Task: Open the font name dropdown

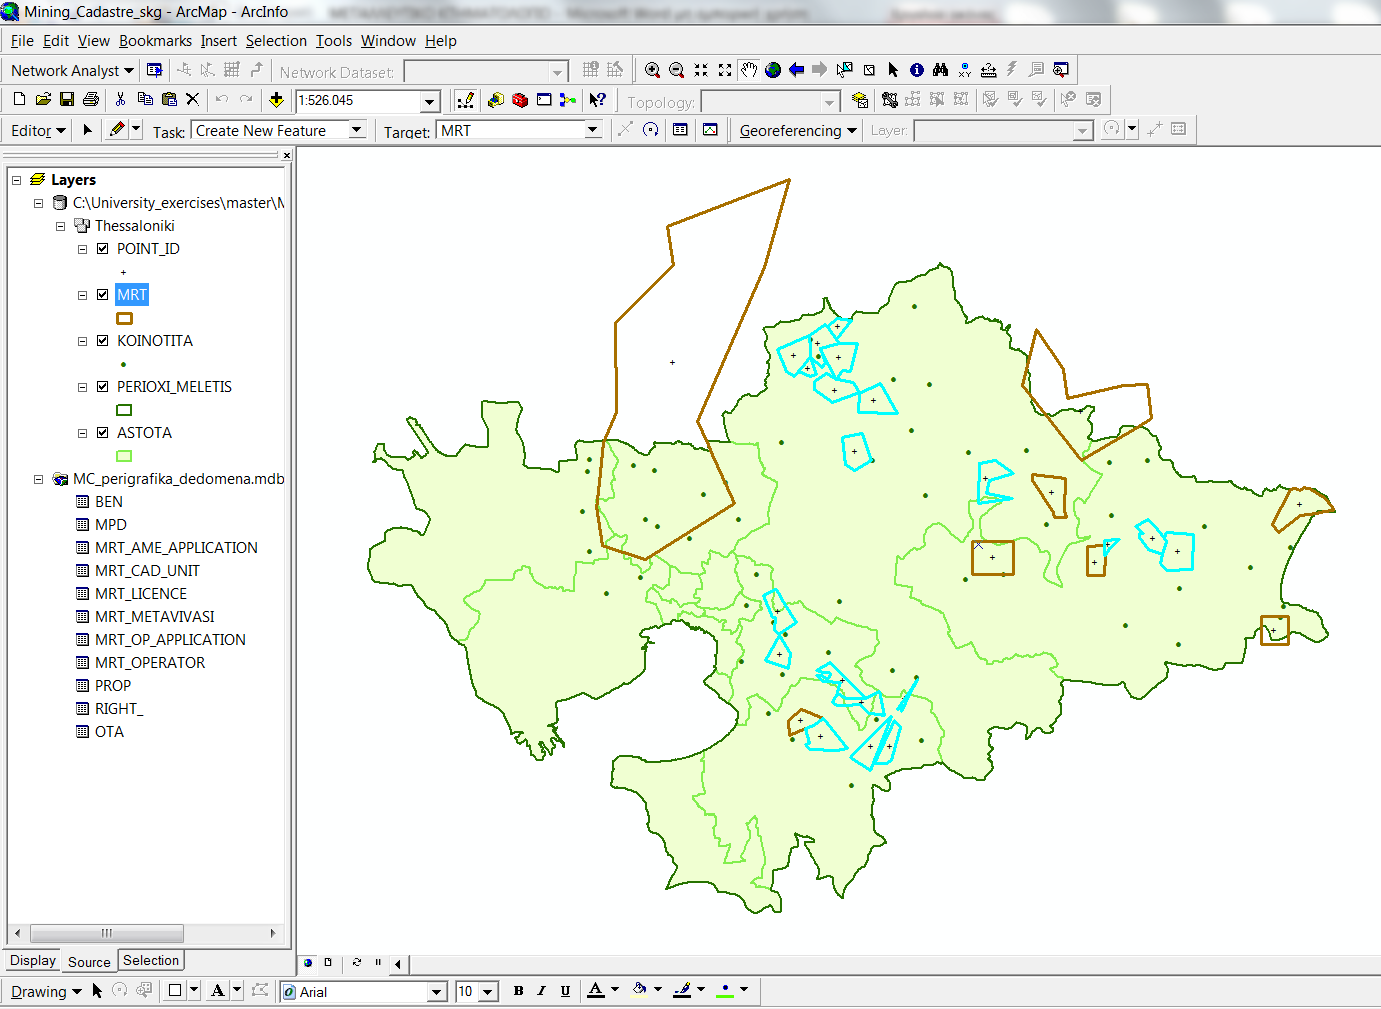Action: tap(436, 992)
